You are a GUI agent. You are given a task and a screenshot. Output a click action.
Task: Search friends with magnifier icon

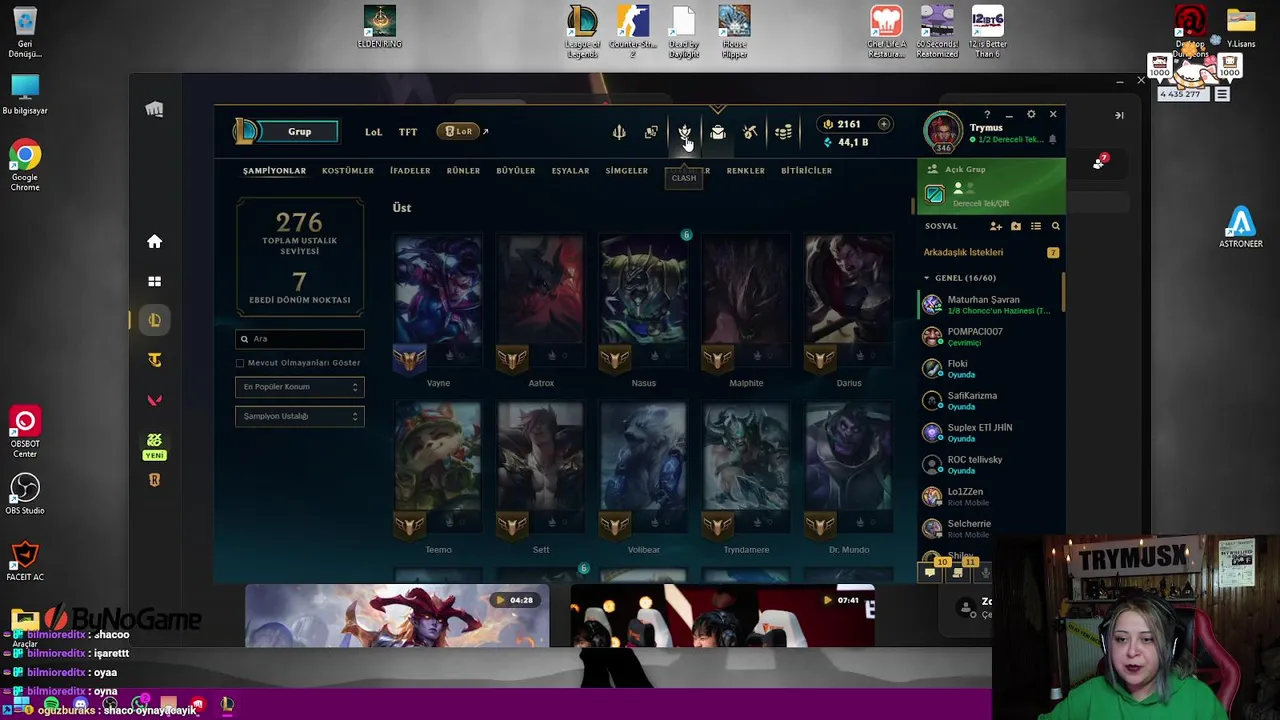click(x=1055, y=226)
